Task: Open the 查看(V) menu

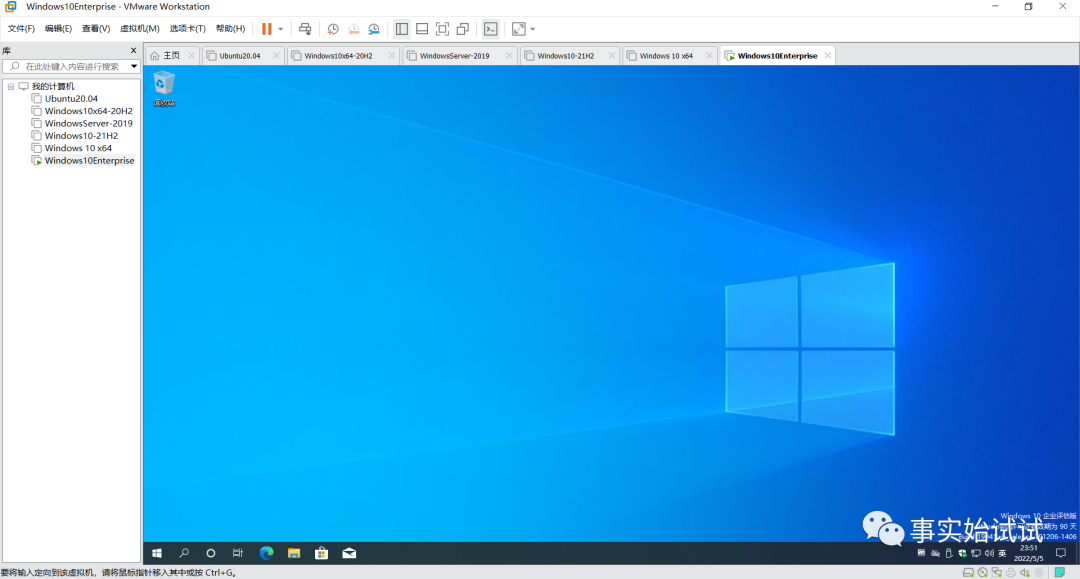Action: (96, 29)
